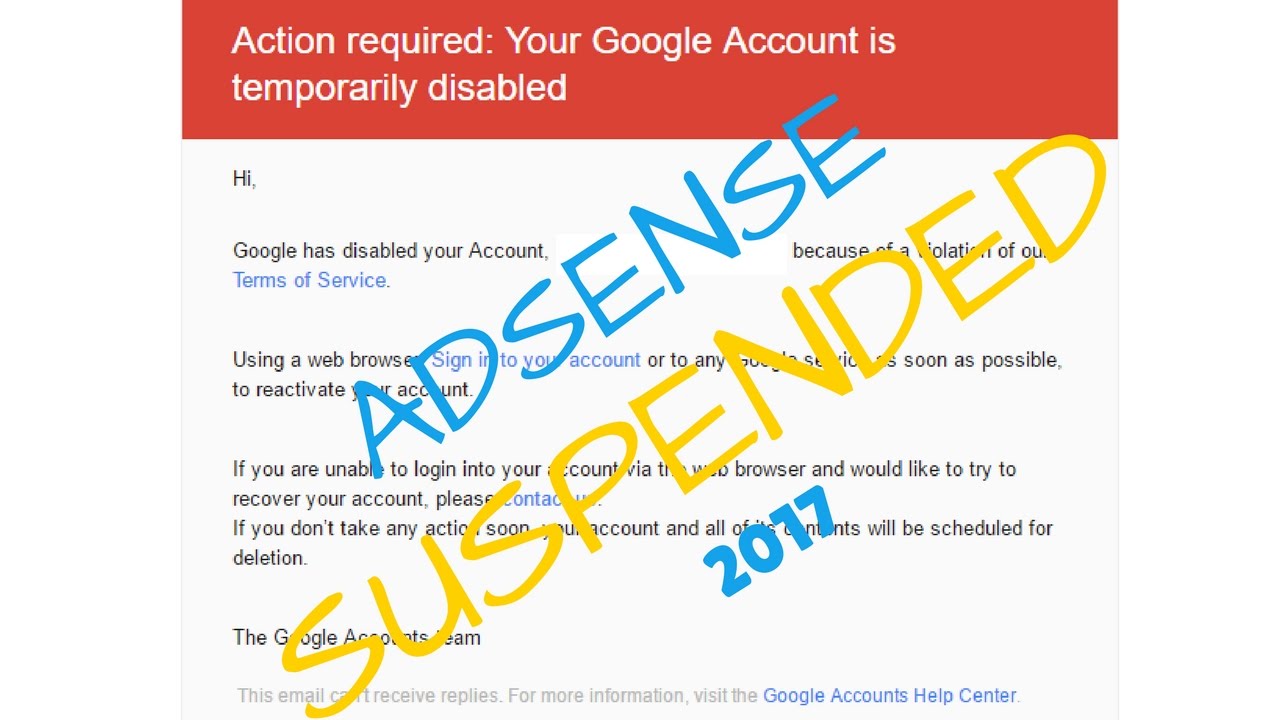
Task: Follow the 'contact us' link
Action: pyautogui.click(x=549, y=499)
